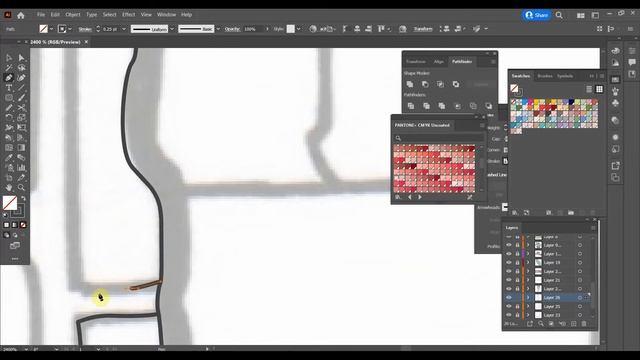Open the Object menu
640x360 pixels.
73,14
